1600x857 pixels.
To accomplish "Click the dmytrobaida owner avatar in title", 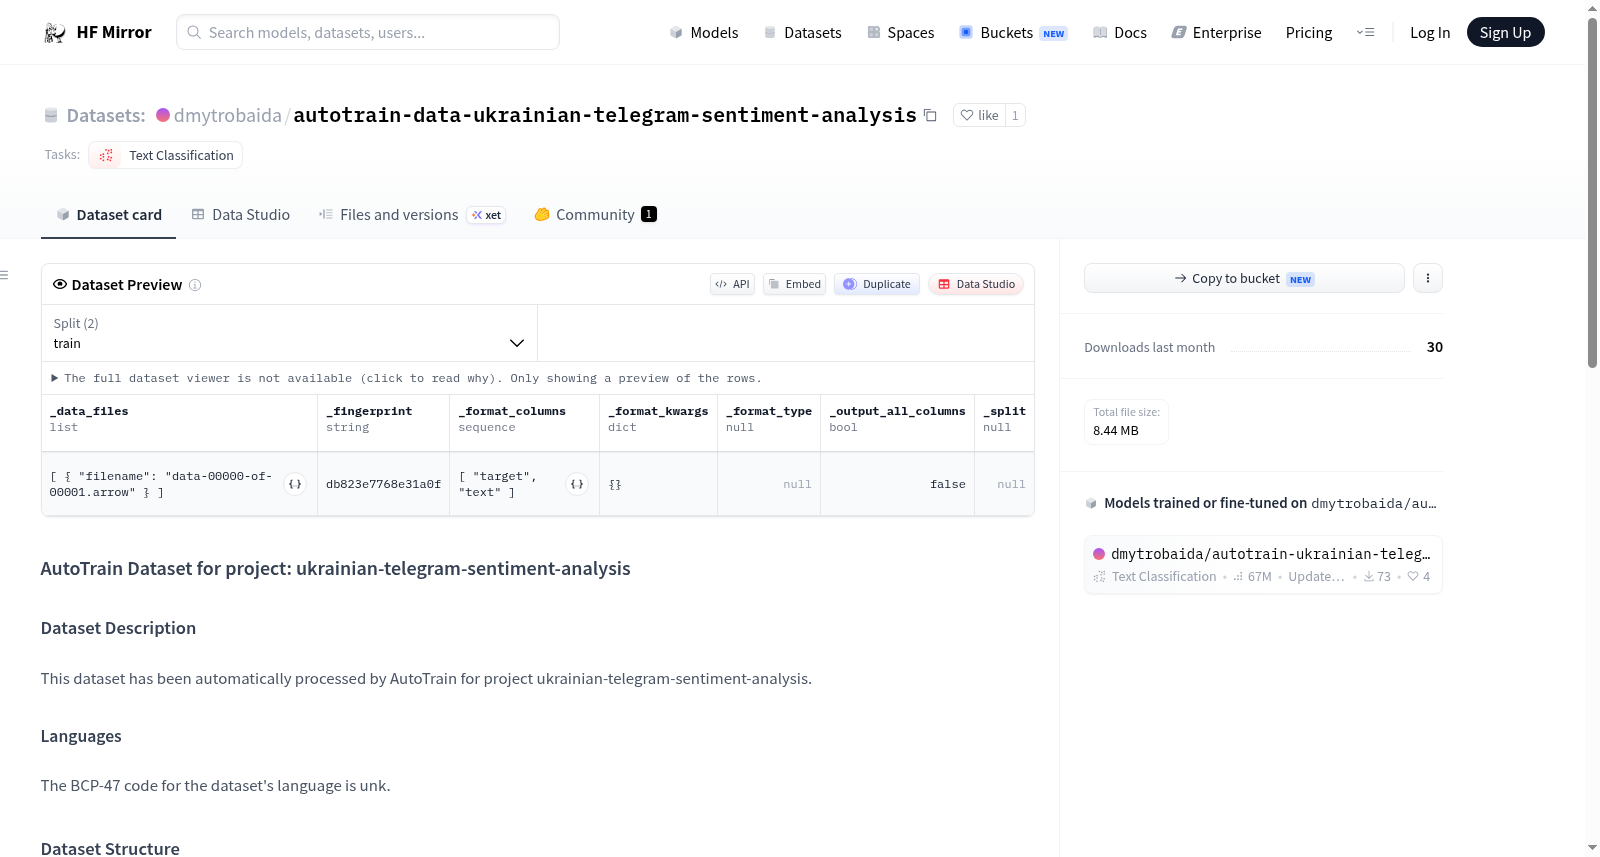I will click(163, 115).
